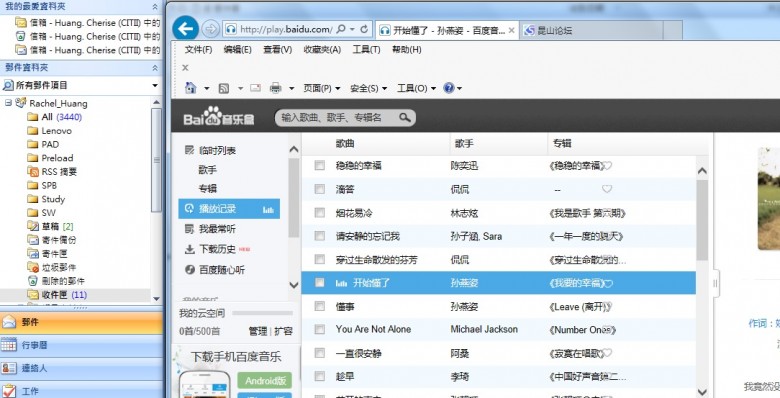
Task: Click the search magnifier in the address bar
Action: click(x=341, y=29)
